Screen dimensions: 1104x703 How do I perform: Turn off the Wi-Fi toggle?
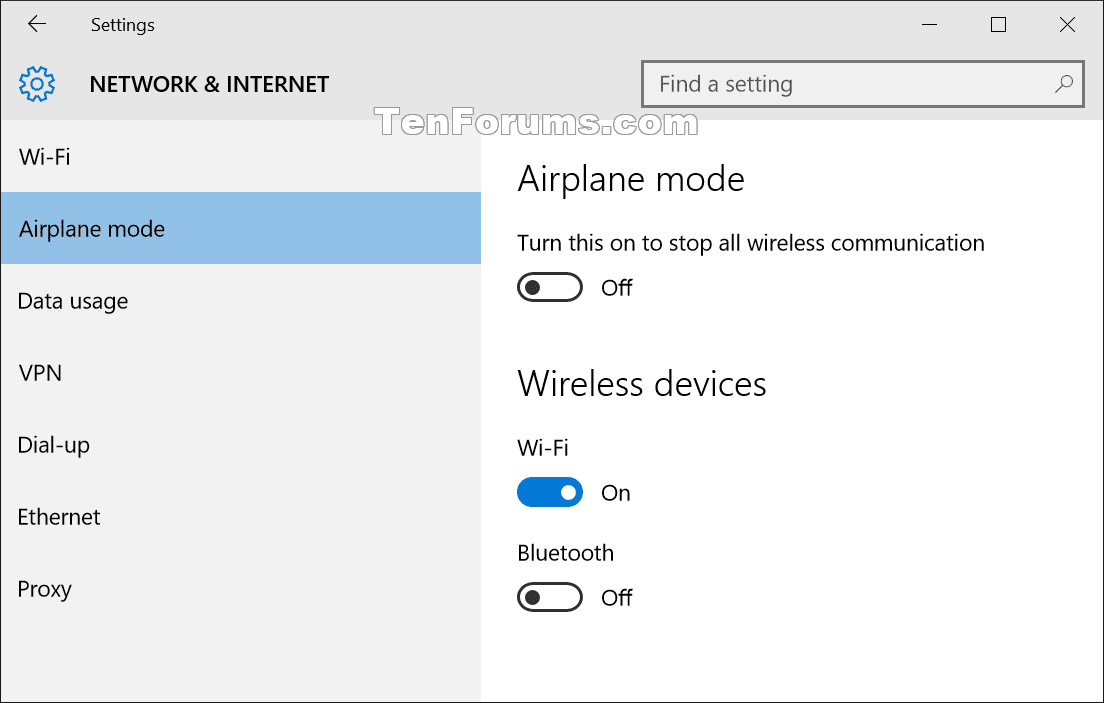(x=549, y=492)
